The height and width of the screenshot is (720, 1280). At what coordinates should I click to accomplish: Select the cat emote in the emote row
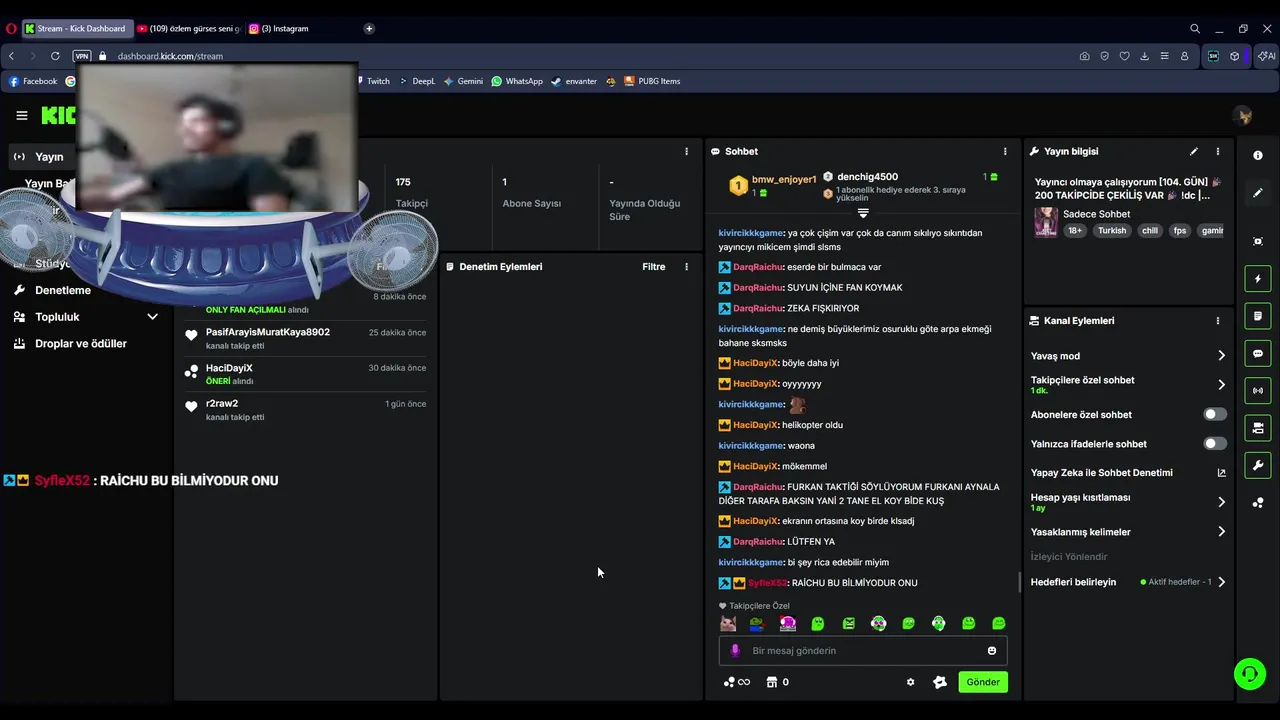pos(728,623)
